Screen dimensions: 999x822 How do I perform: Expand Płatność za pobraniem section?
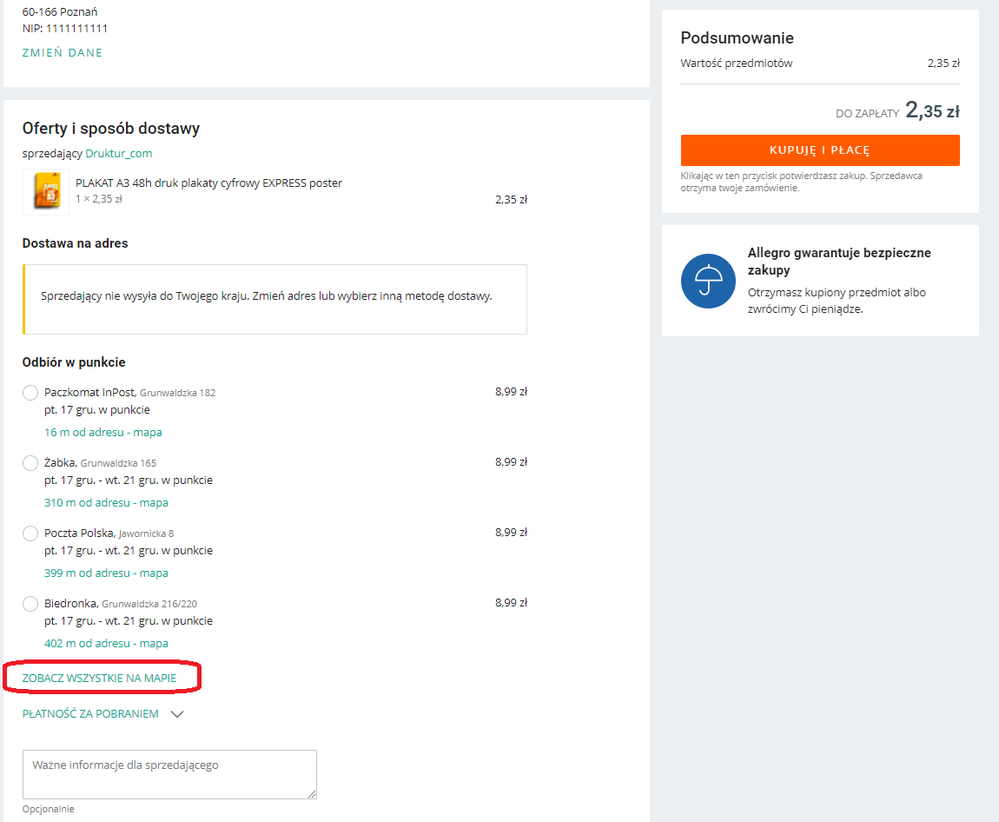(x=90, y=714)
